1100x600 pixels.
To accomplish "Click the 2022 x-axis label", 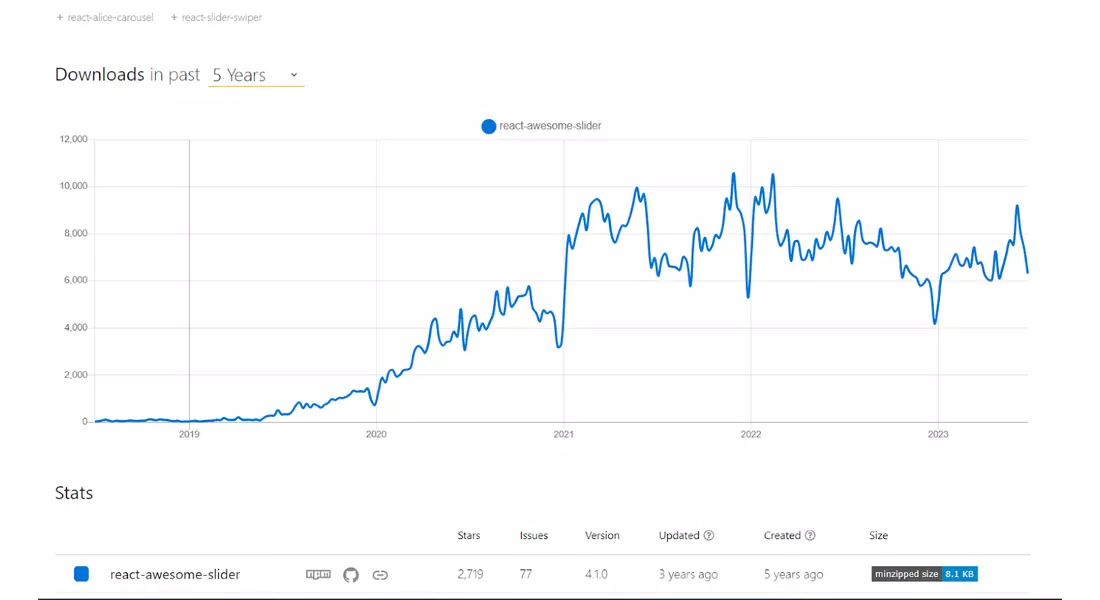I will point(751,434).
